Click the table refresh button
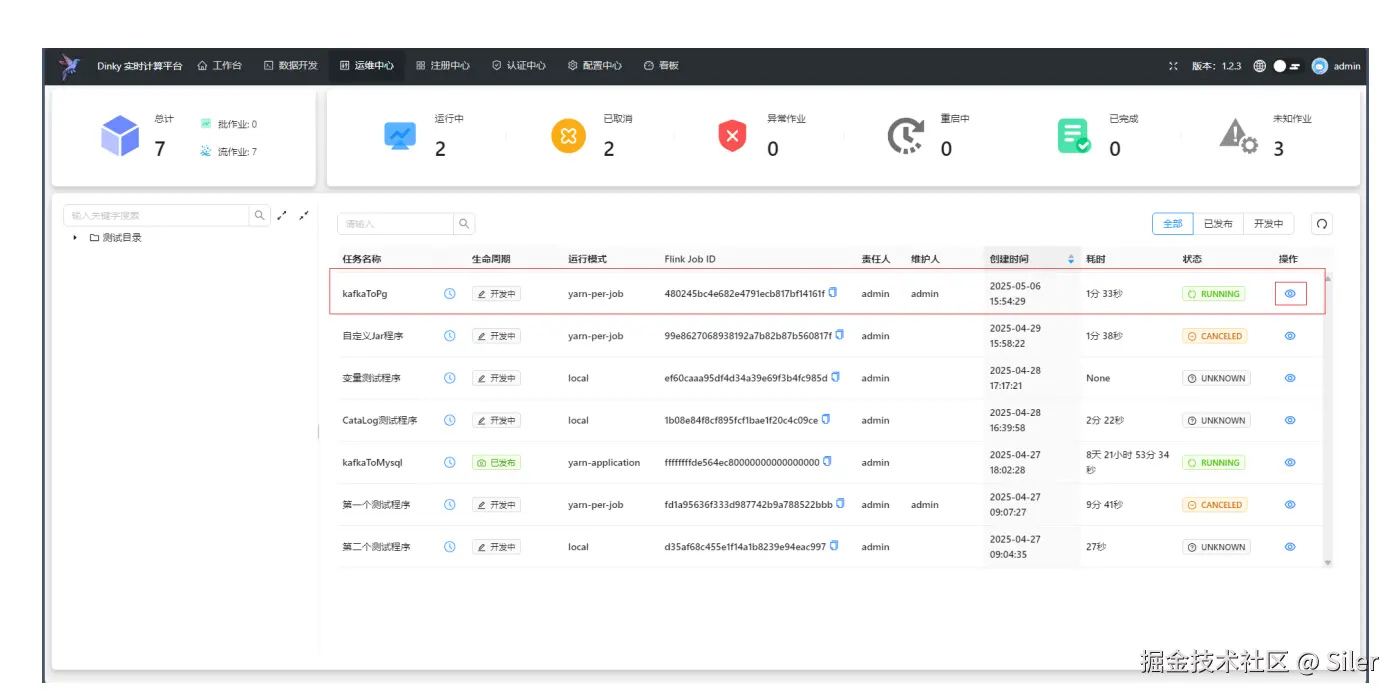Image resolution: width=1399 pixels, height=696 pixels. [x=1322, y=224]
